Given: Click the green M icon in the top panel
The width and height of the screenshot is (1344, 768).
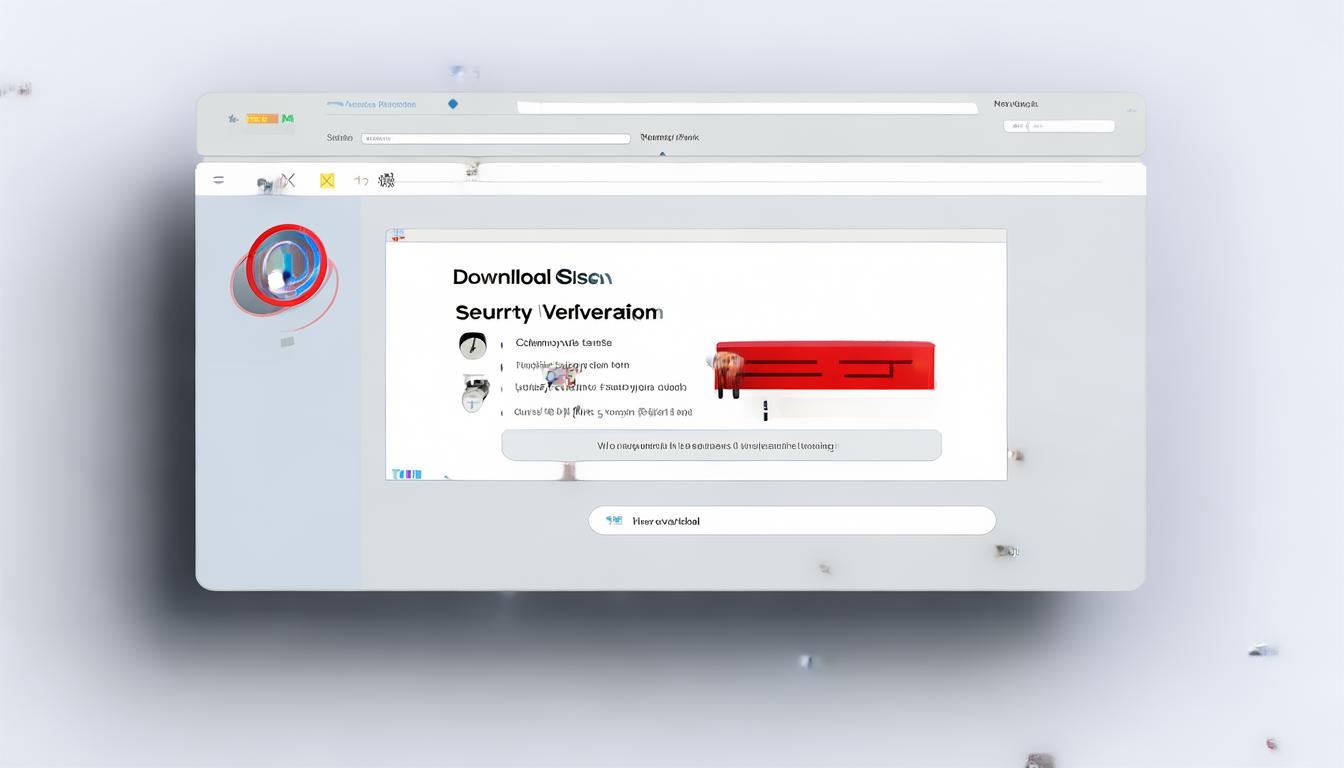Looking at the screenshot, I should (x=288, y=119).
